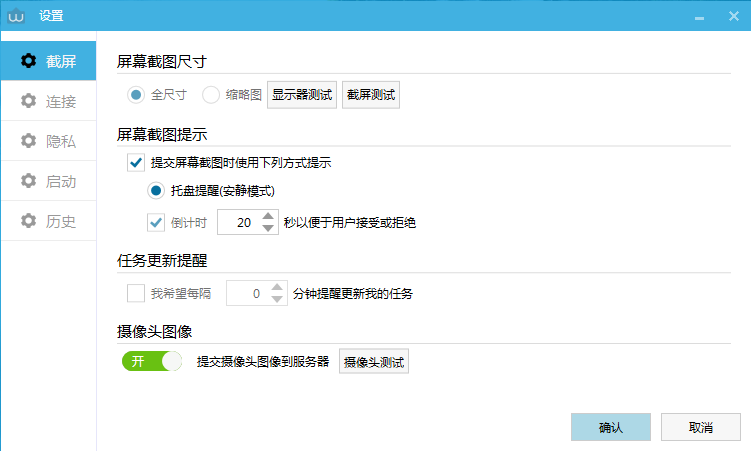Screen dimensions: 751x451
Task: Enable the 我希望每隔 reminder checkbox
Action: coord(136,293)
